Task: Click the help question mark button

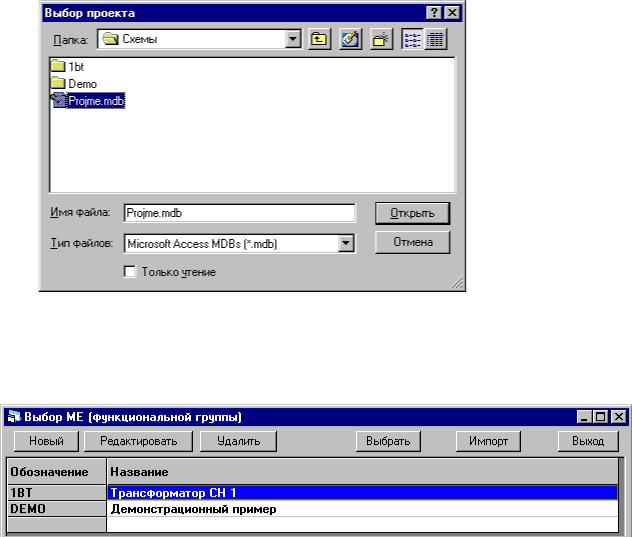Action: 436,13
